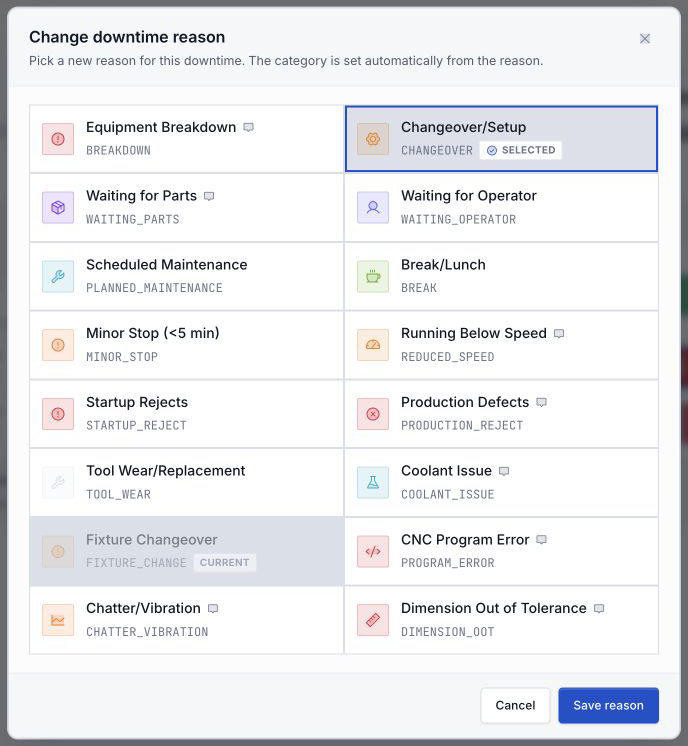
Task: Choose Production Defects as reason
Action: click(x=501, y=414)
